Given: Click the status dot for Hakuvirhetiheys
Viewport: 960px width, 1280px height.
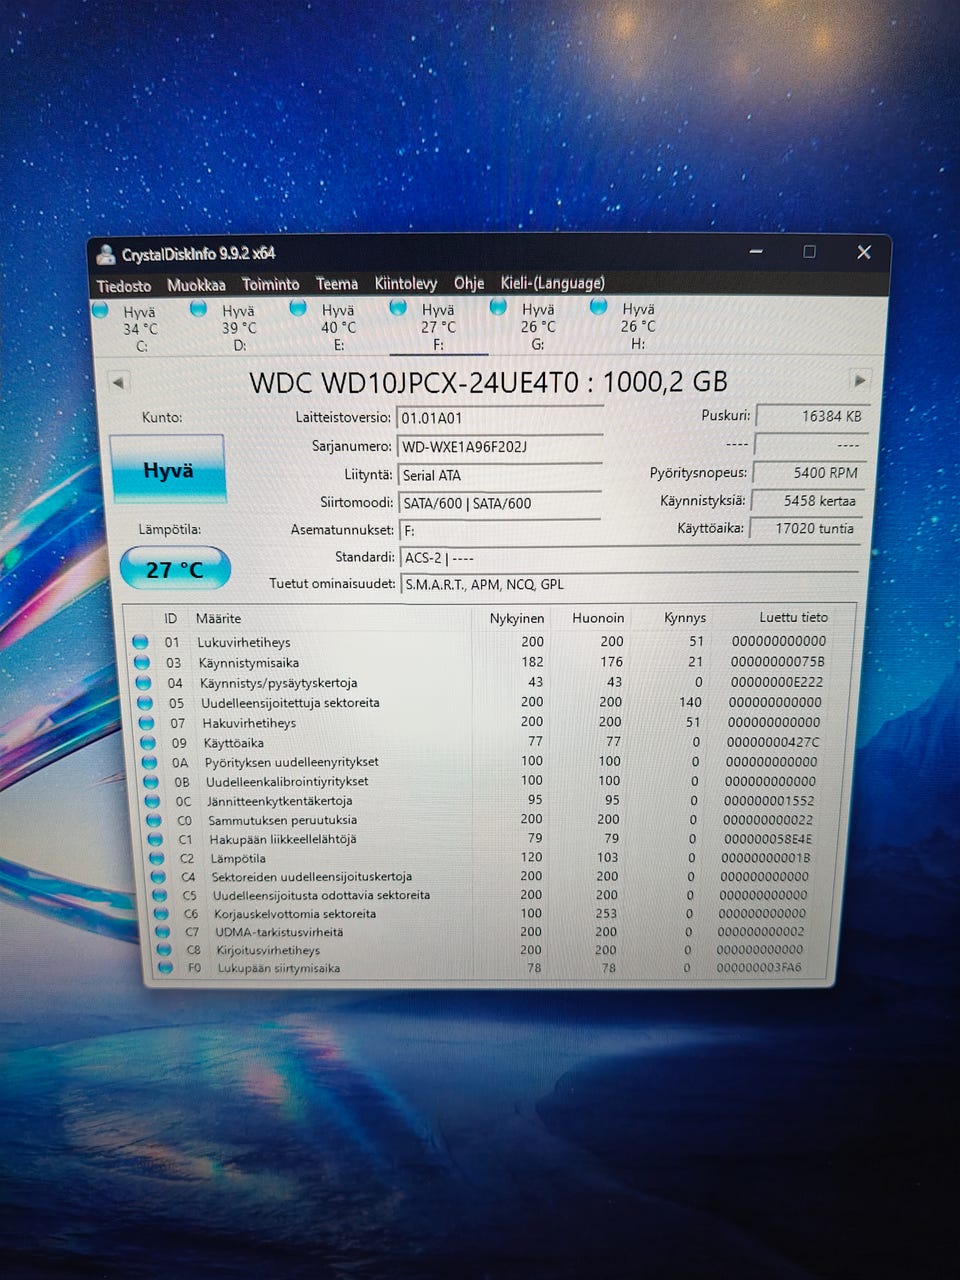Looking at the screenshot, I should pos(146,723).
